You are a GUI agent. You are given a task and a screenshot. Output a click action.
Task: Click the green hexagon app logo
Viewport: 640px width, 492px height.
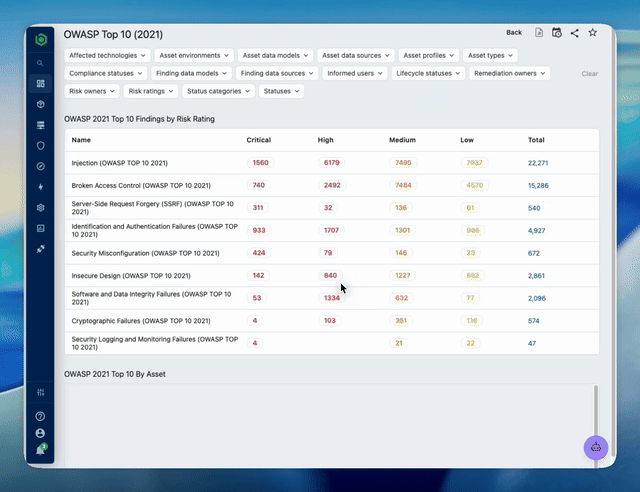[x=41, y=40]
